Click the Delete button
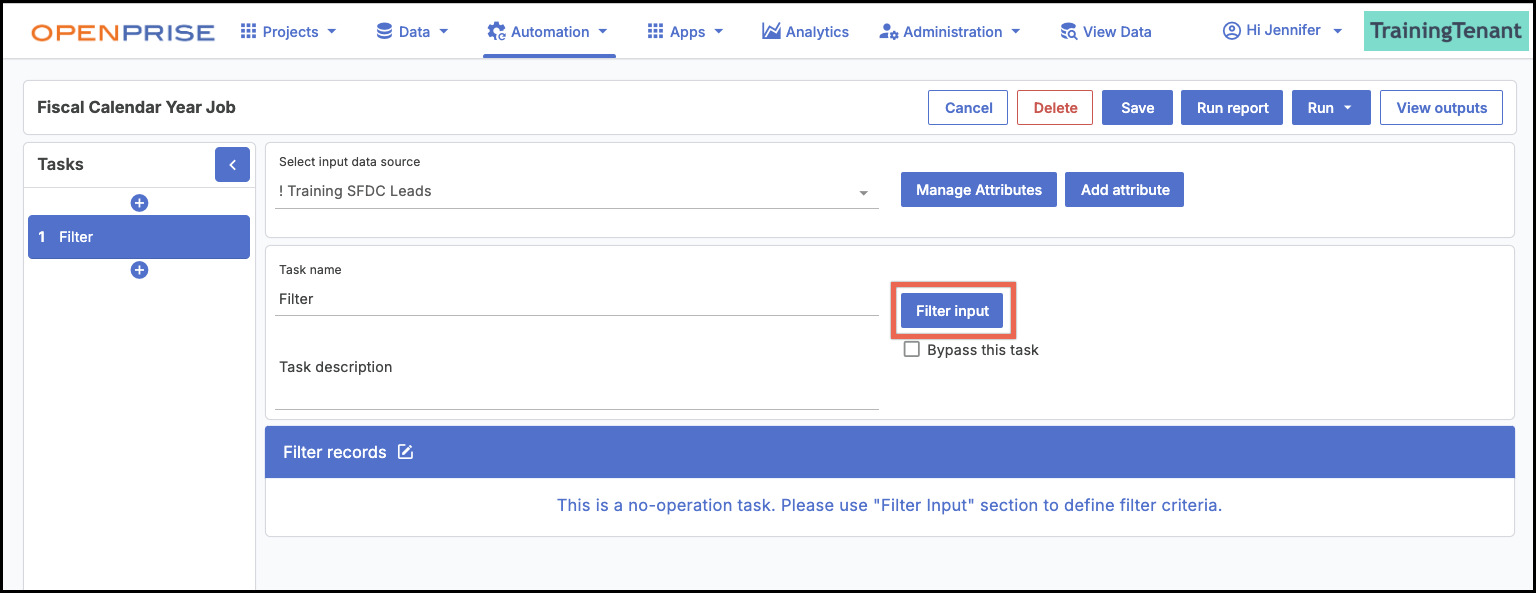Screen dimensions: 1536x593 [x=1055, y=108]
